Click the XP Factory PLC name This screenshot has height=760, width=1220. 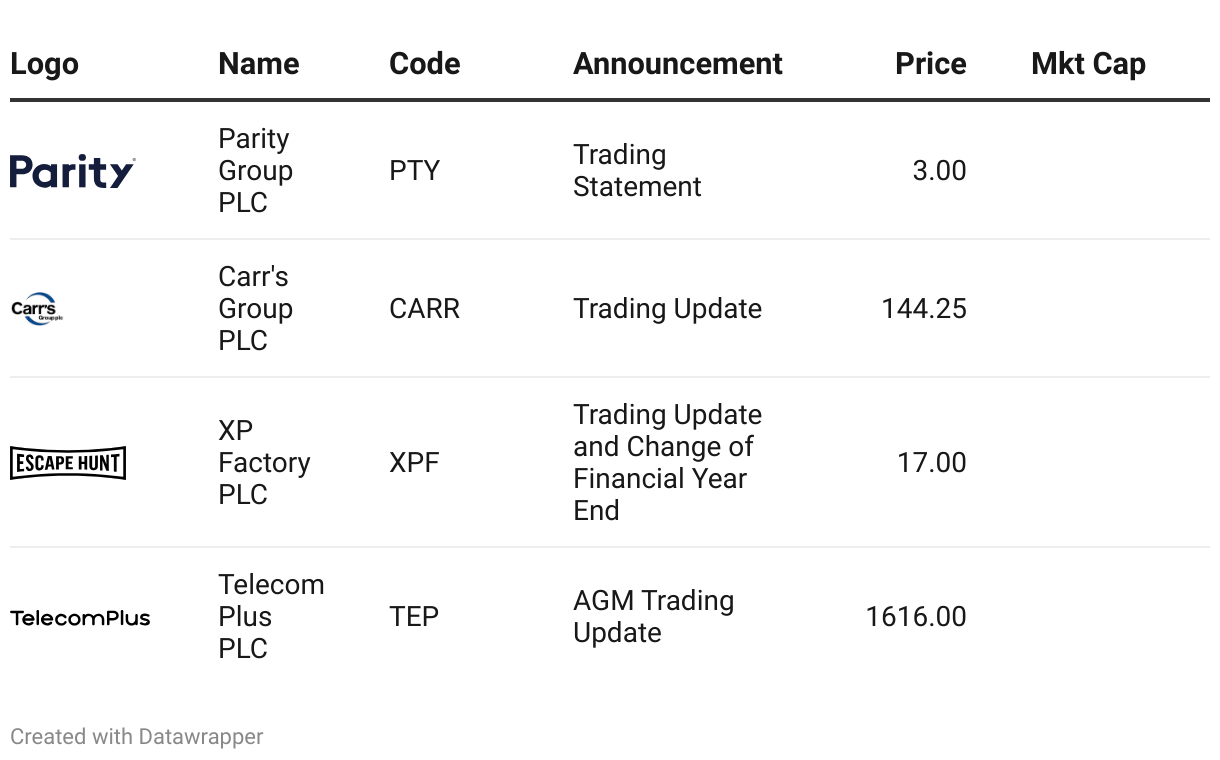(264, 463)
